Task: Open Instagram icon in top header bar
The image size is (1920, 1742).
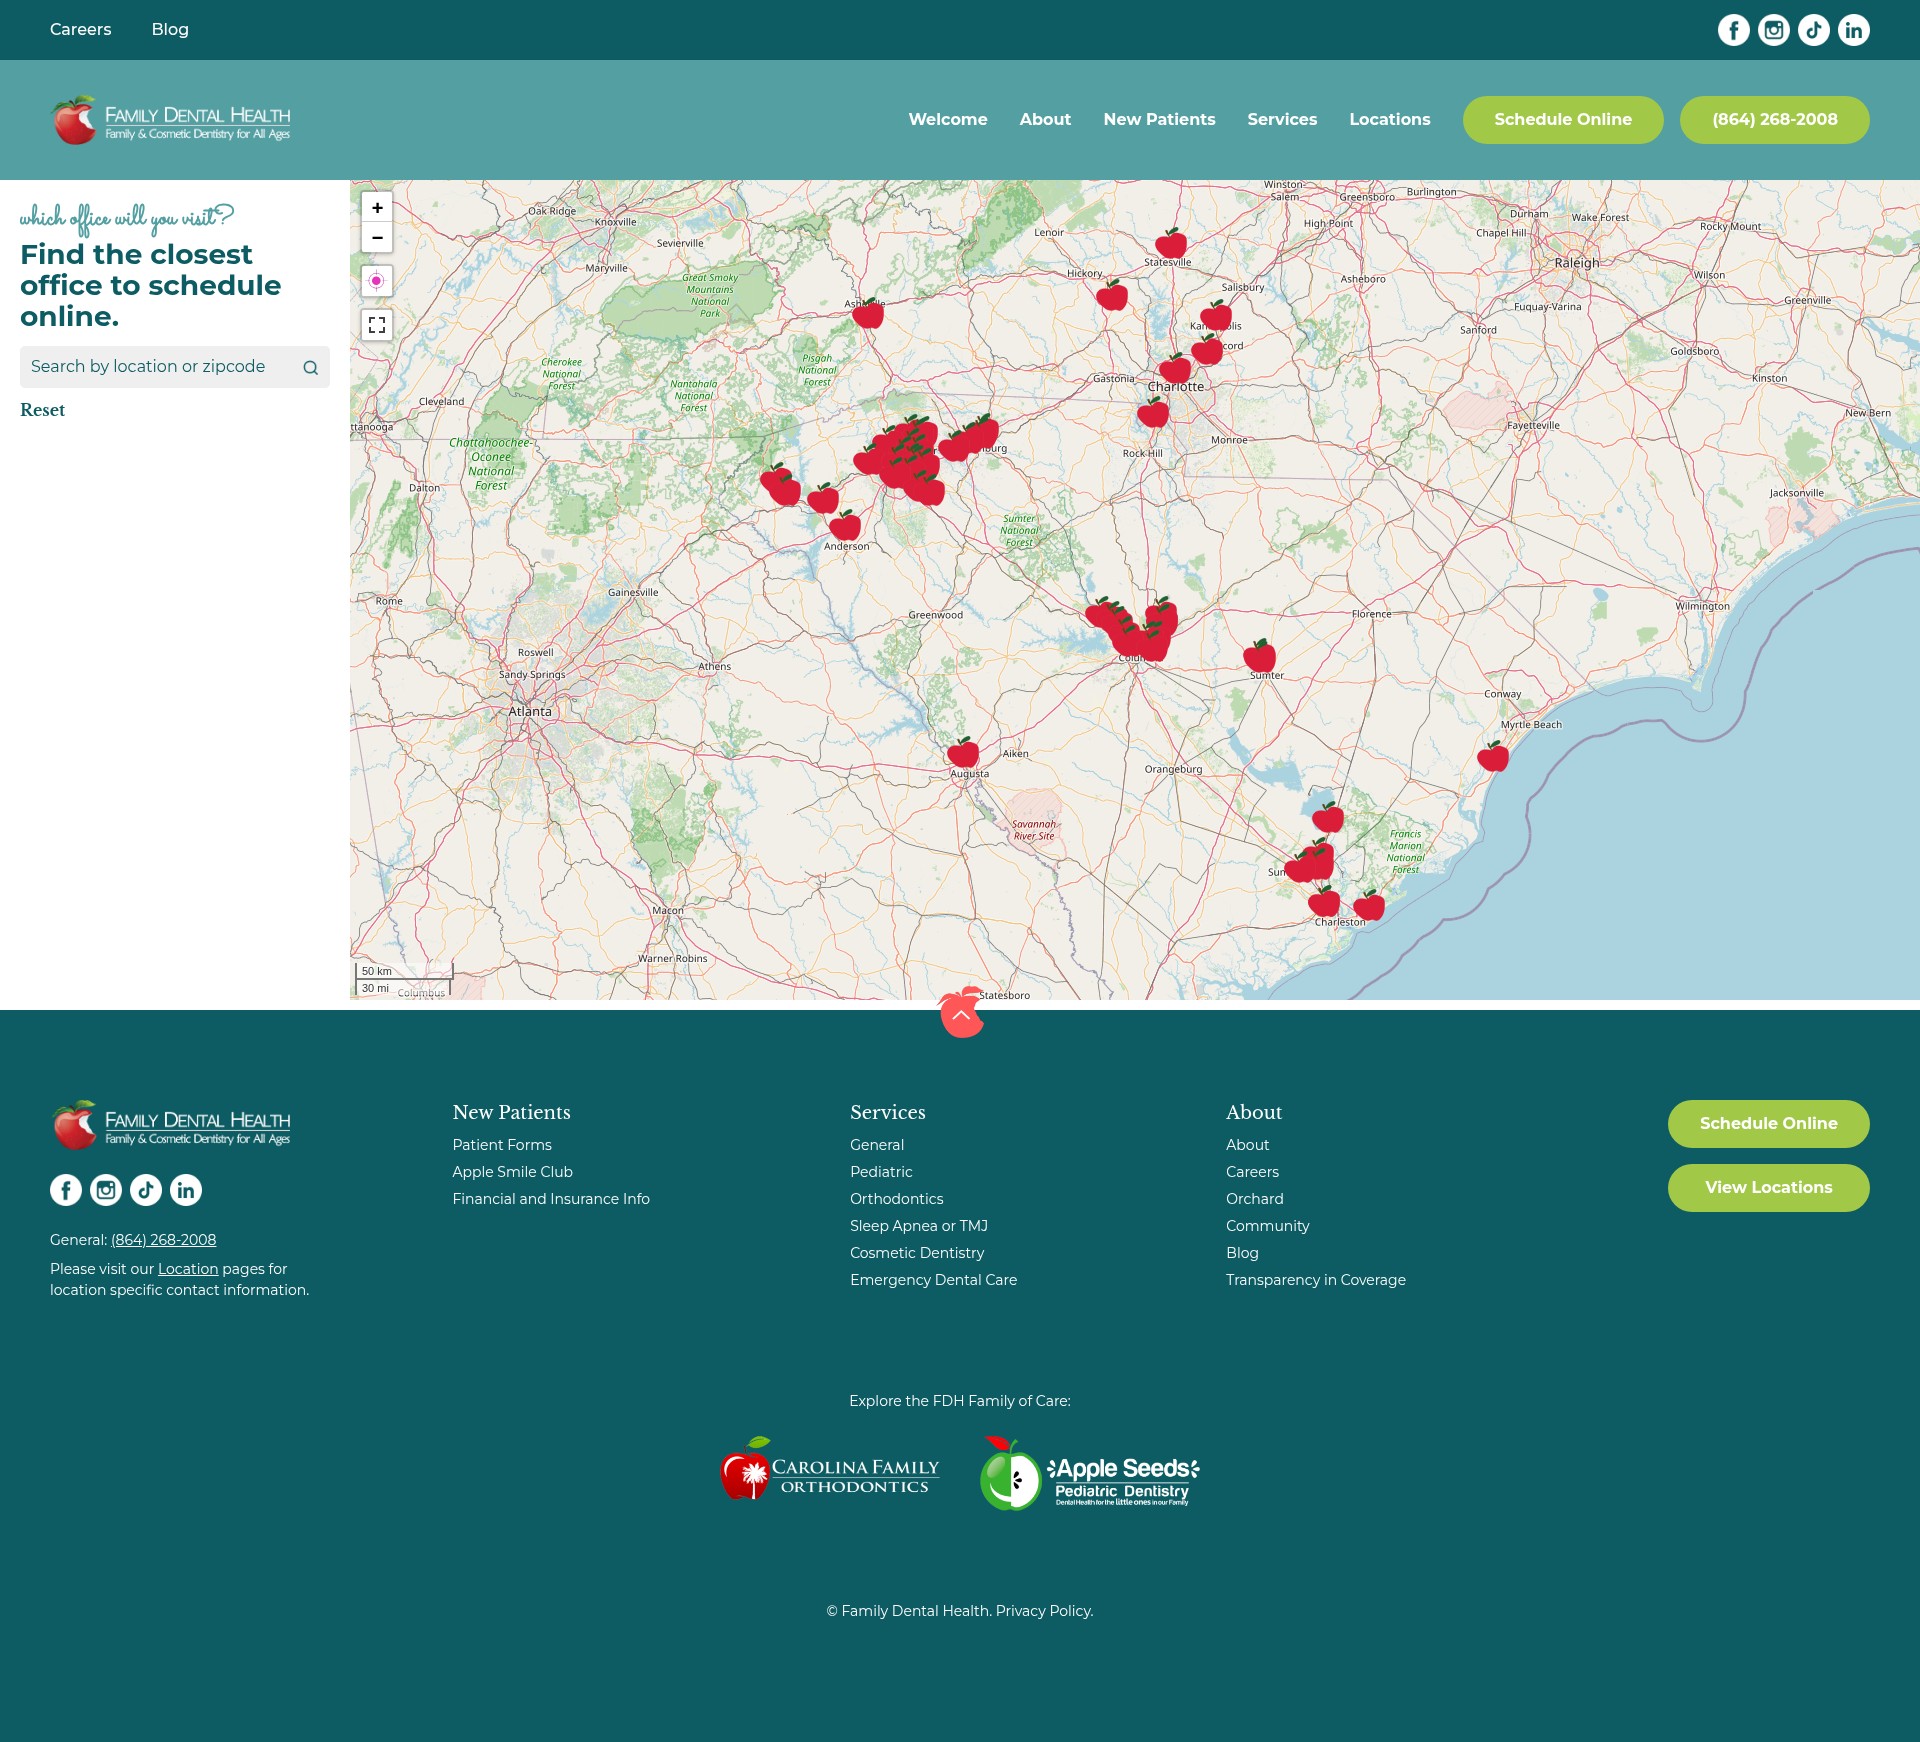Action: tap(1774, 30)
